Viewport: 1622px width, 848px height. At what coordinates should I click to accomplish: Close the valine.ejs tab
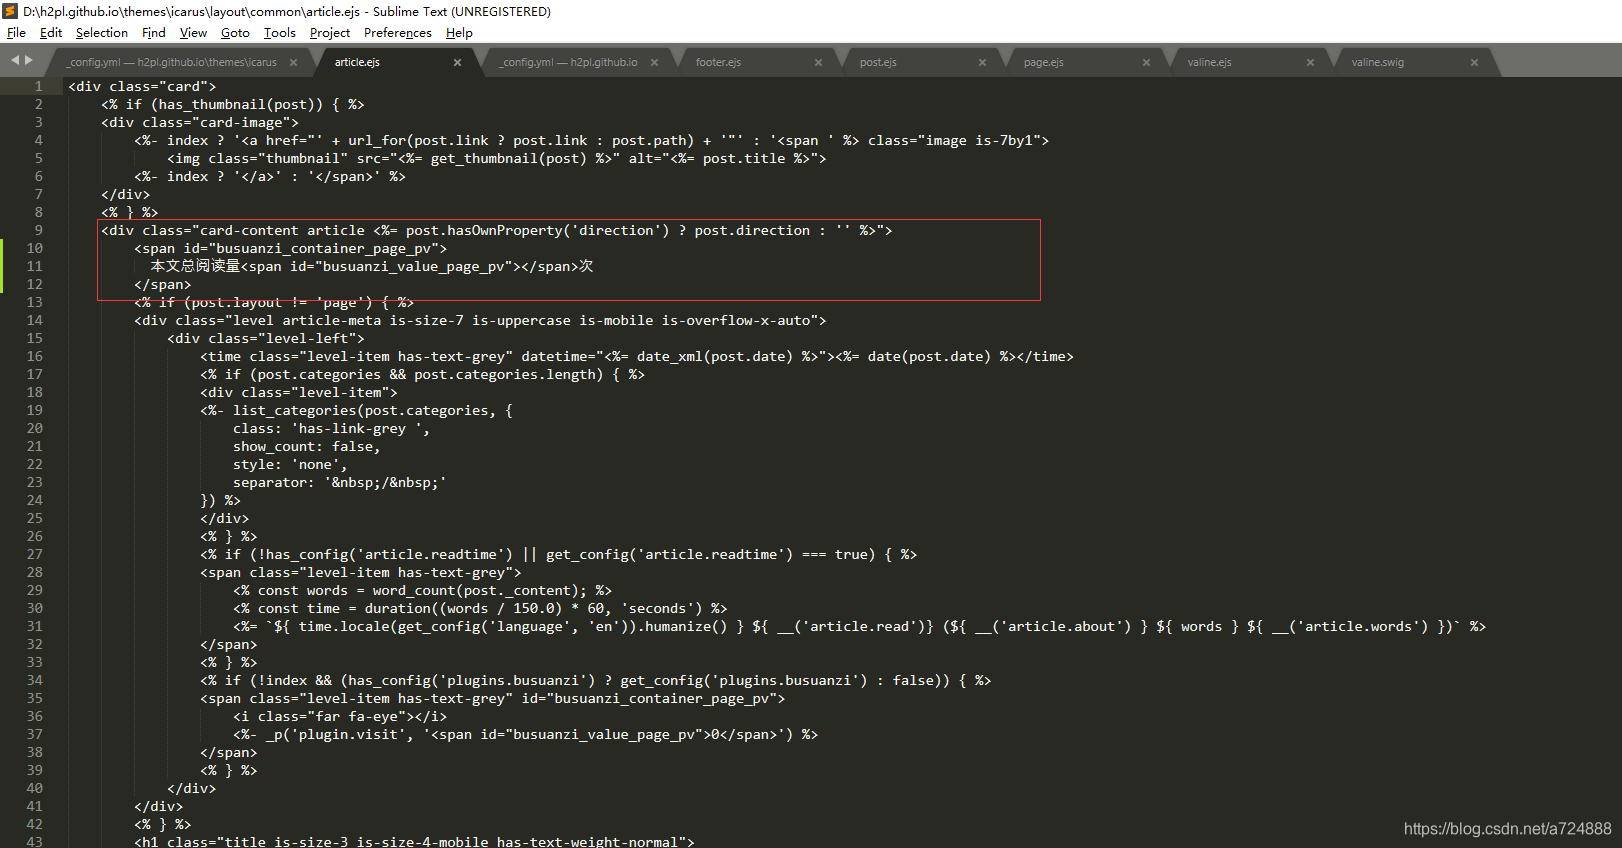(1310, 62)
